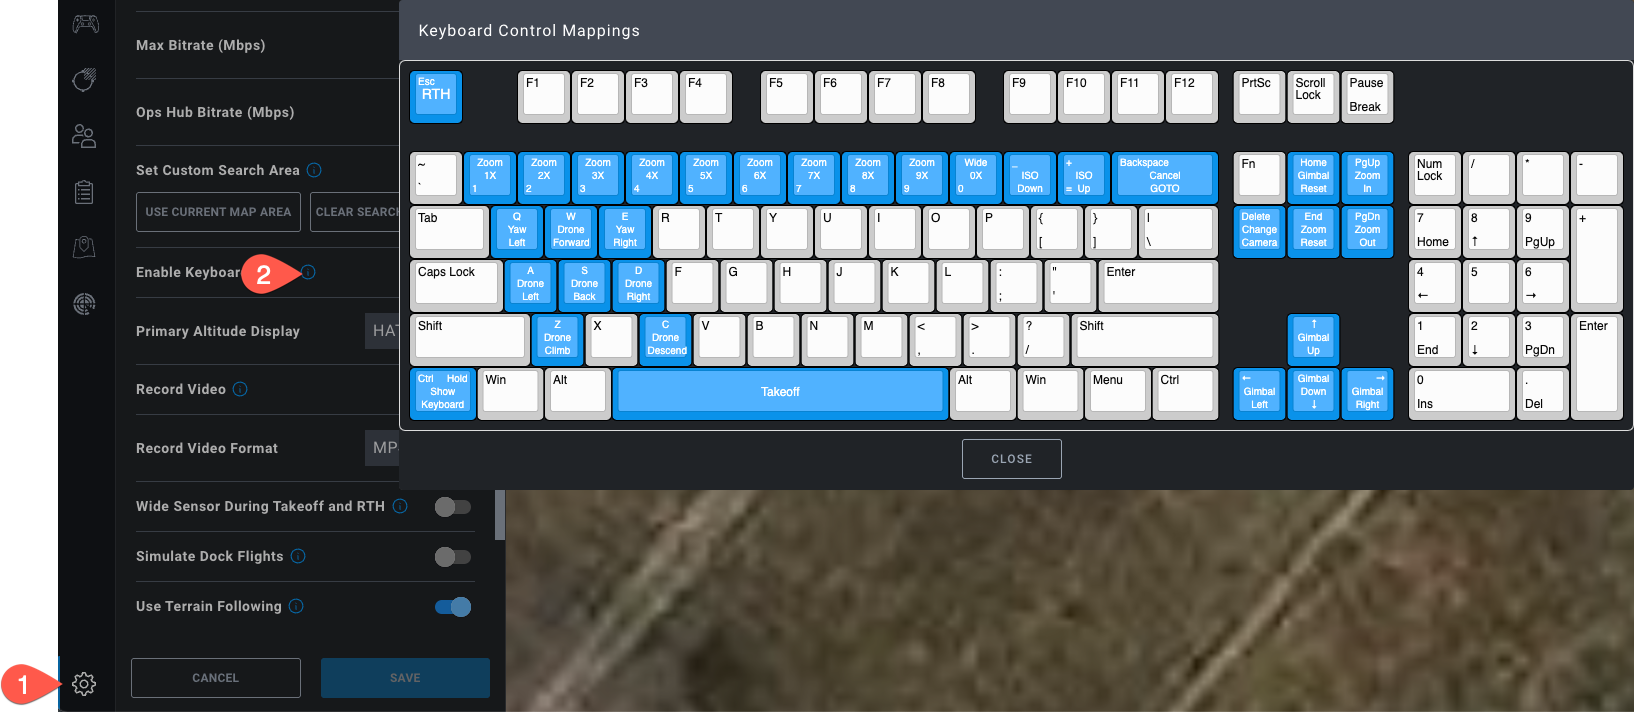Open the gamepad controller sidebar icon
Image resolution: width=1634 pixels, height=712 pixels.
click(85, 23)
